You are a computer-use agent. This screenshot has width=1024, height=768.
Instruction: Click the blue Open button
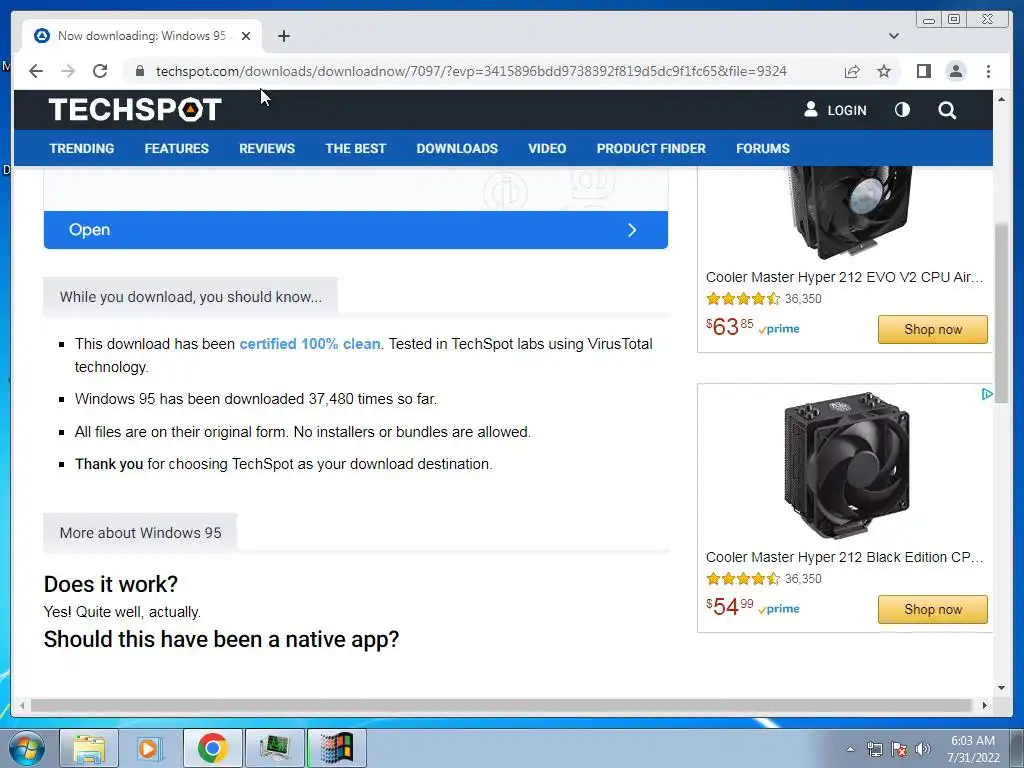356,230
